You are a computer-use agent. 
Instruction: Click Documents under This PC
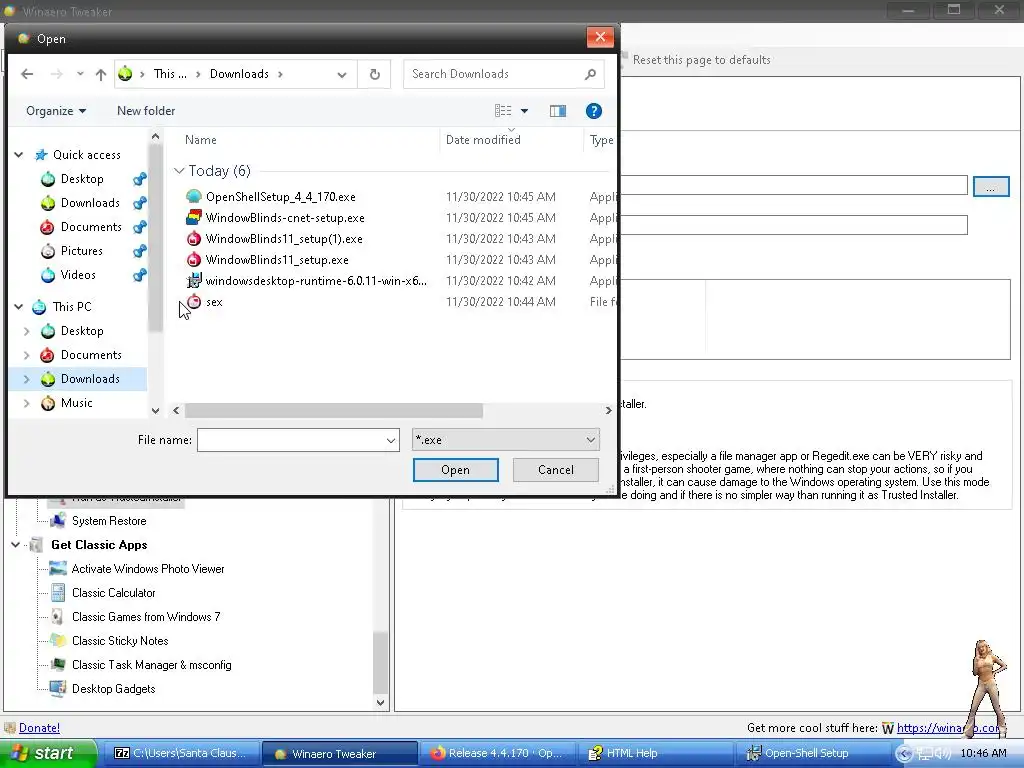pyautogui.click(x=91, y=355)
